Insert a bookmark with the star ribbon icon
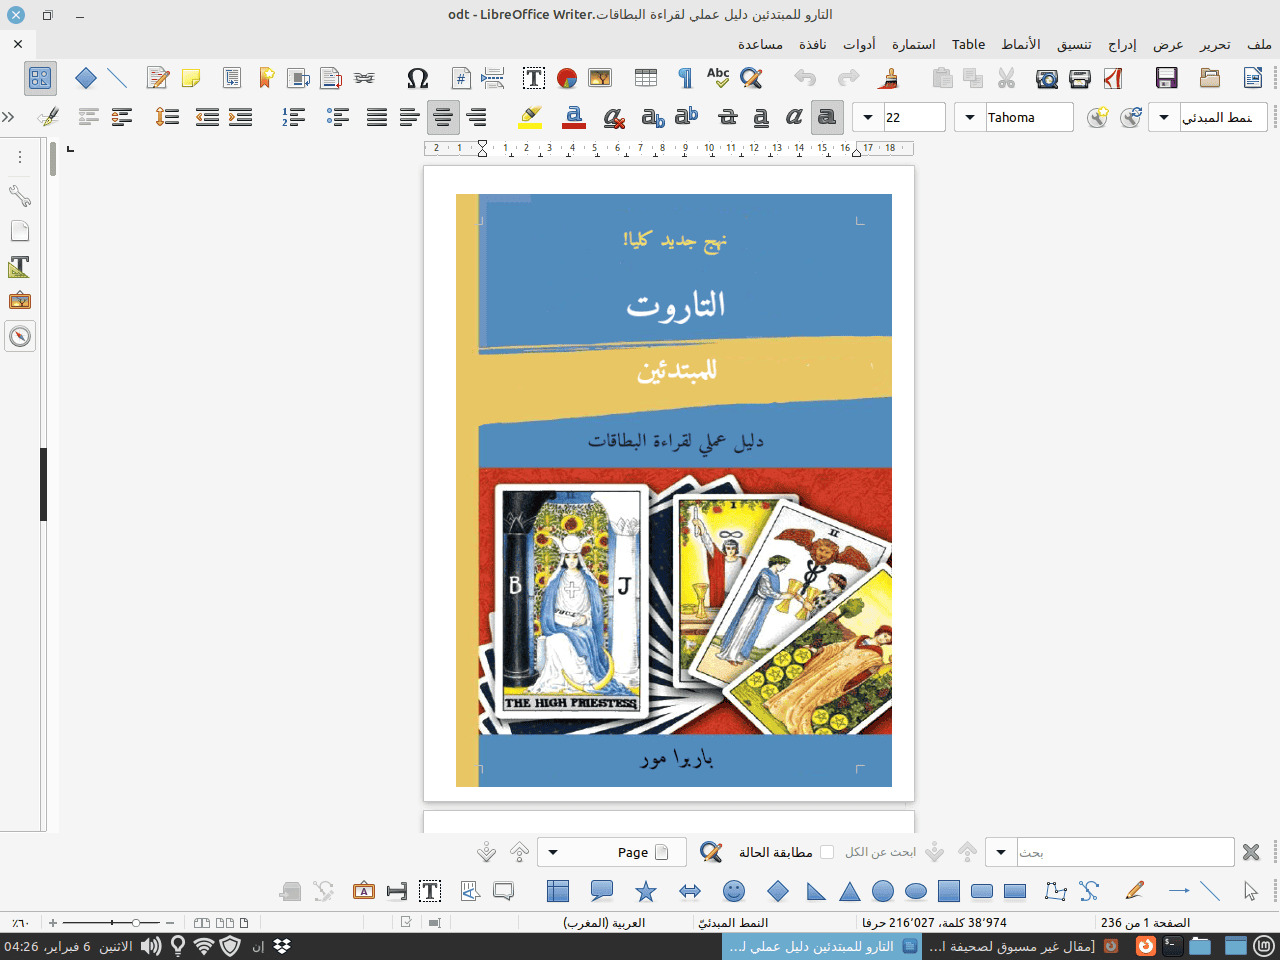This screenshot has width=1280, height=960. coord(266,78)
